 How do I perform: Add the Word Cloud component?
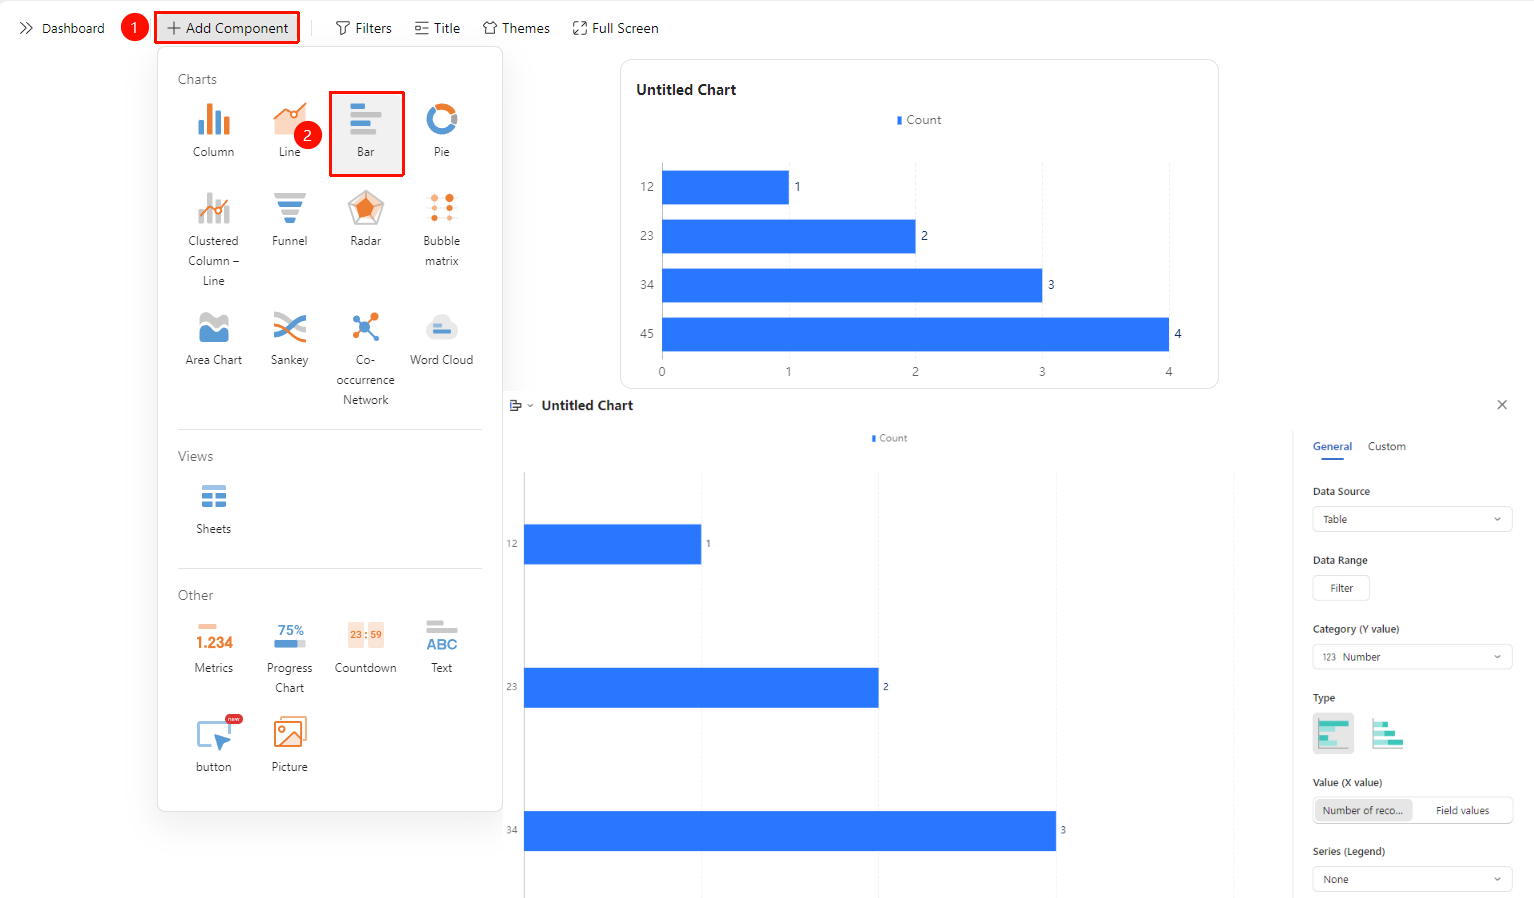[441, 327]
